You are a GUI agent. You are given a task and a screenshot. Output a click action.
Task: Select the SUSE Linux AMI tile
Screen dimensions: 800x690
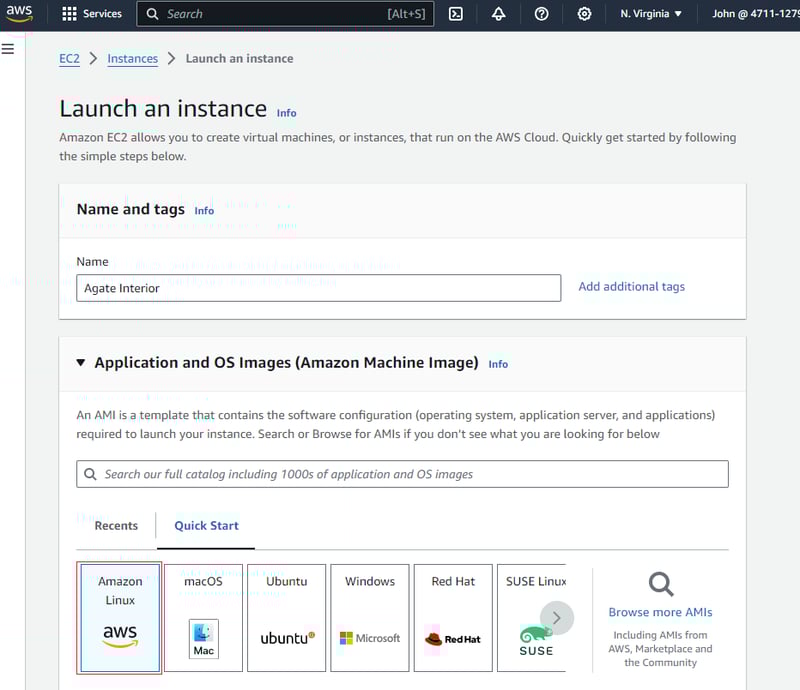[532, 618]
